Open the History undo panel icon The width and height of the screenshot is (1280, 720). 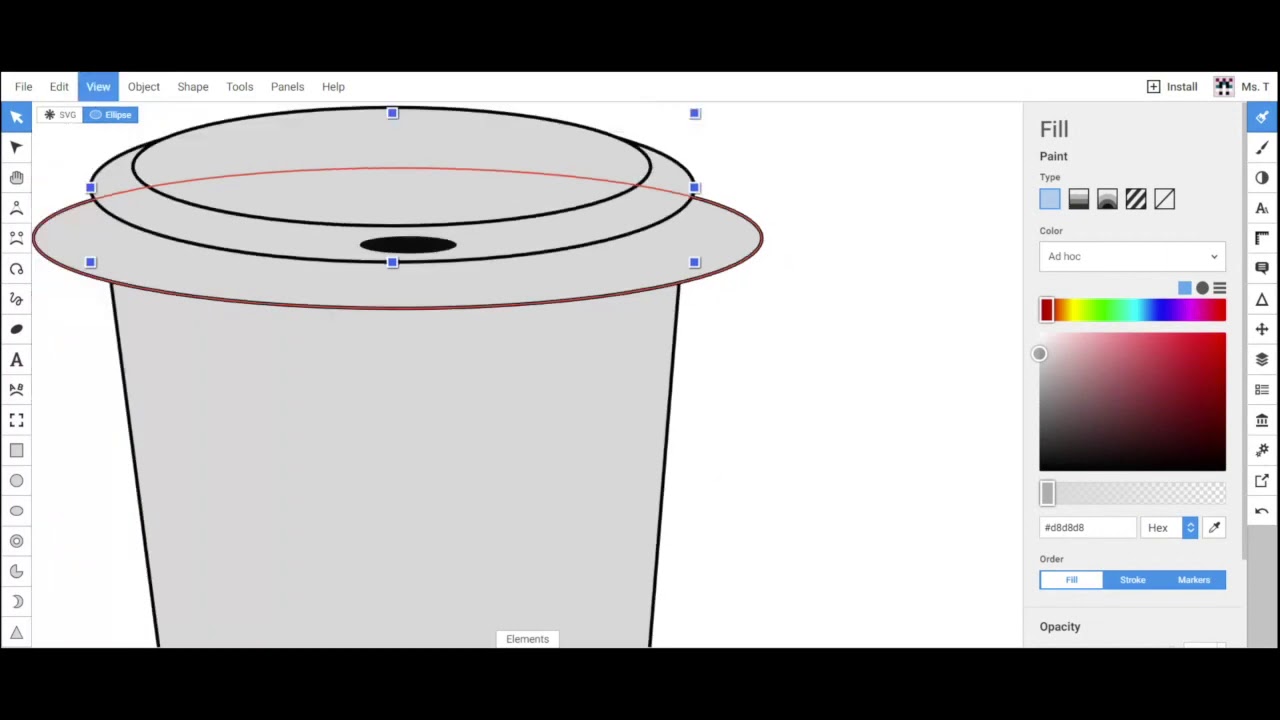coord(1262,511)
